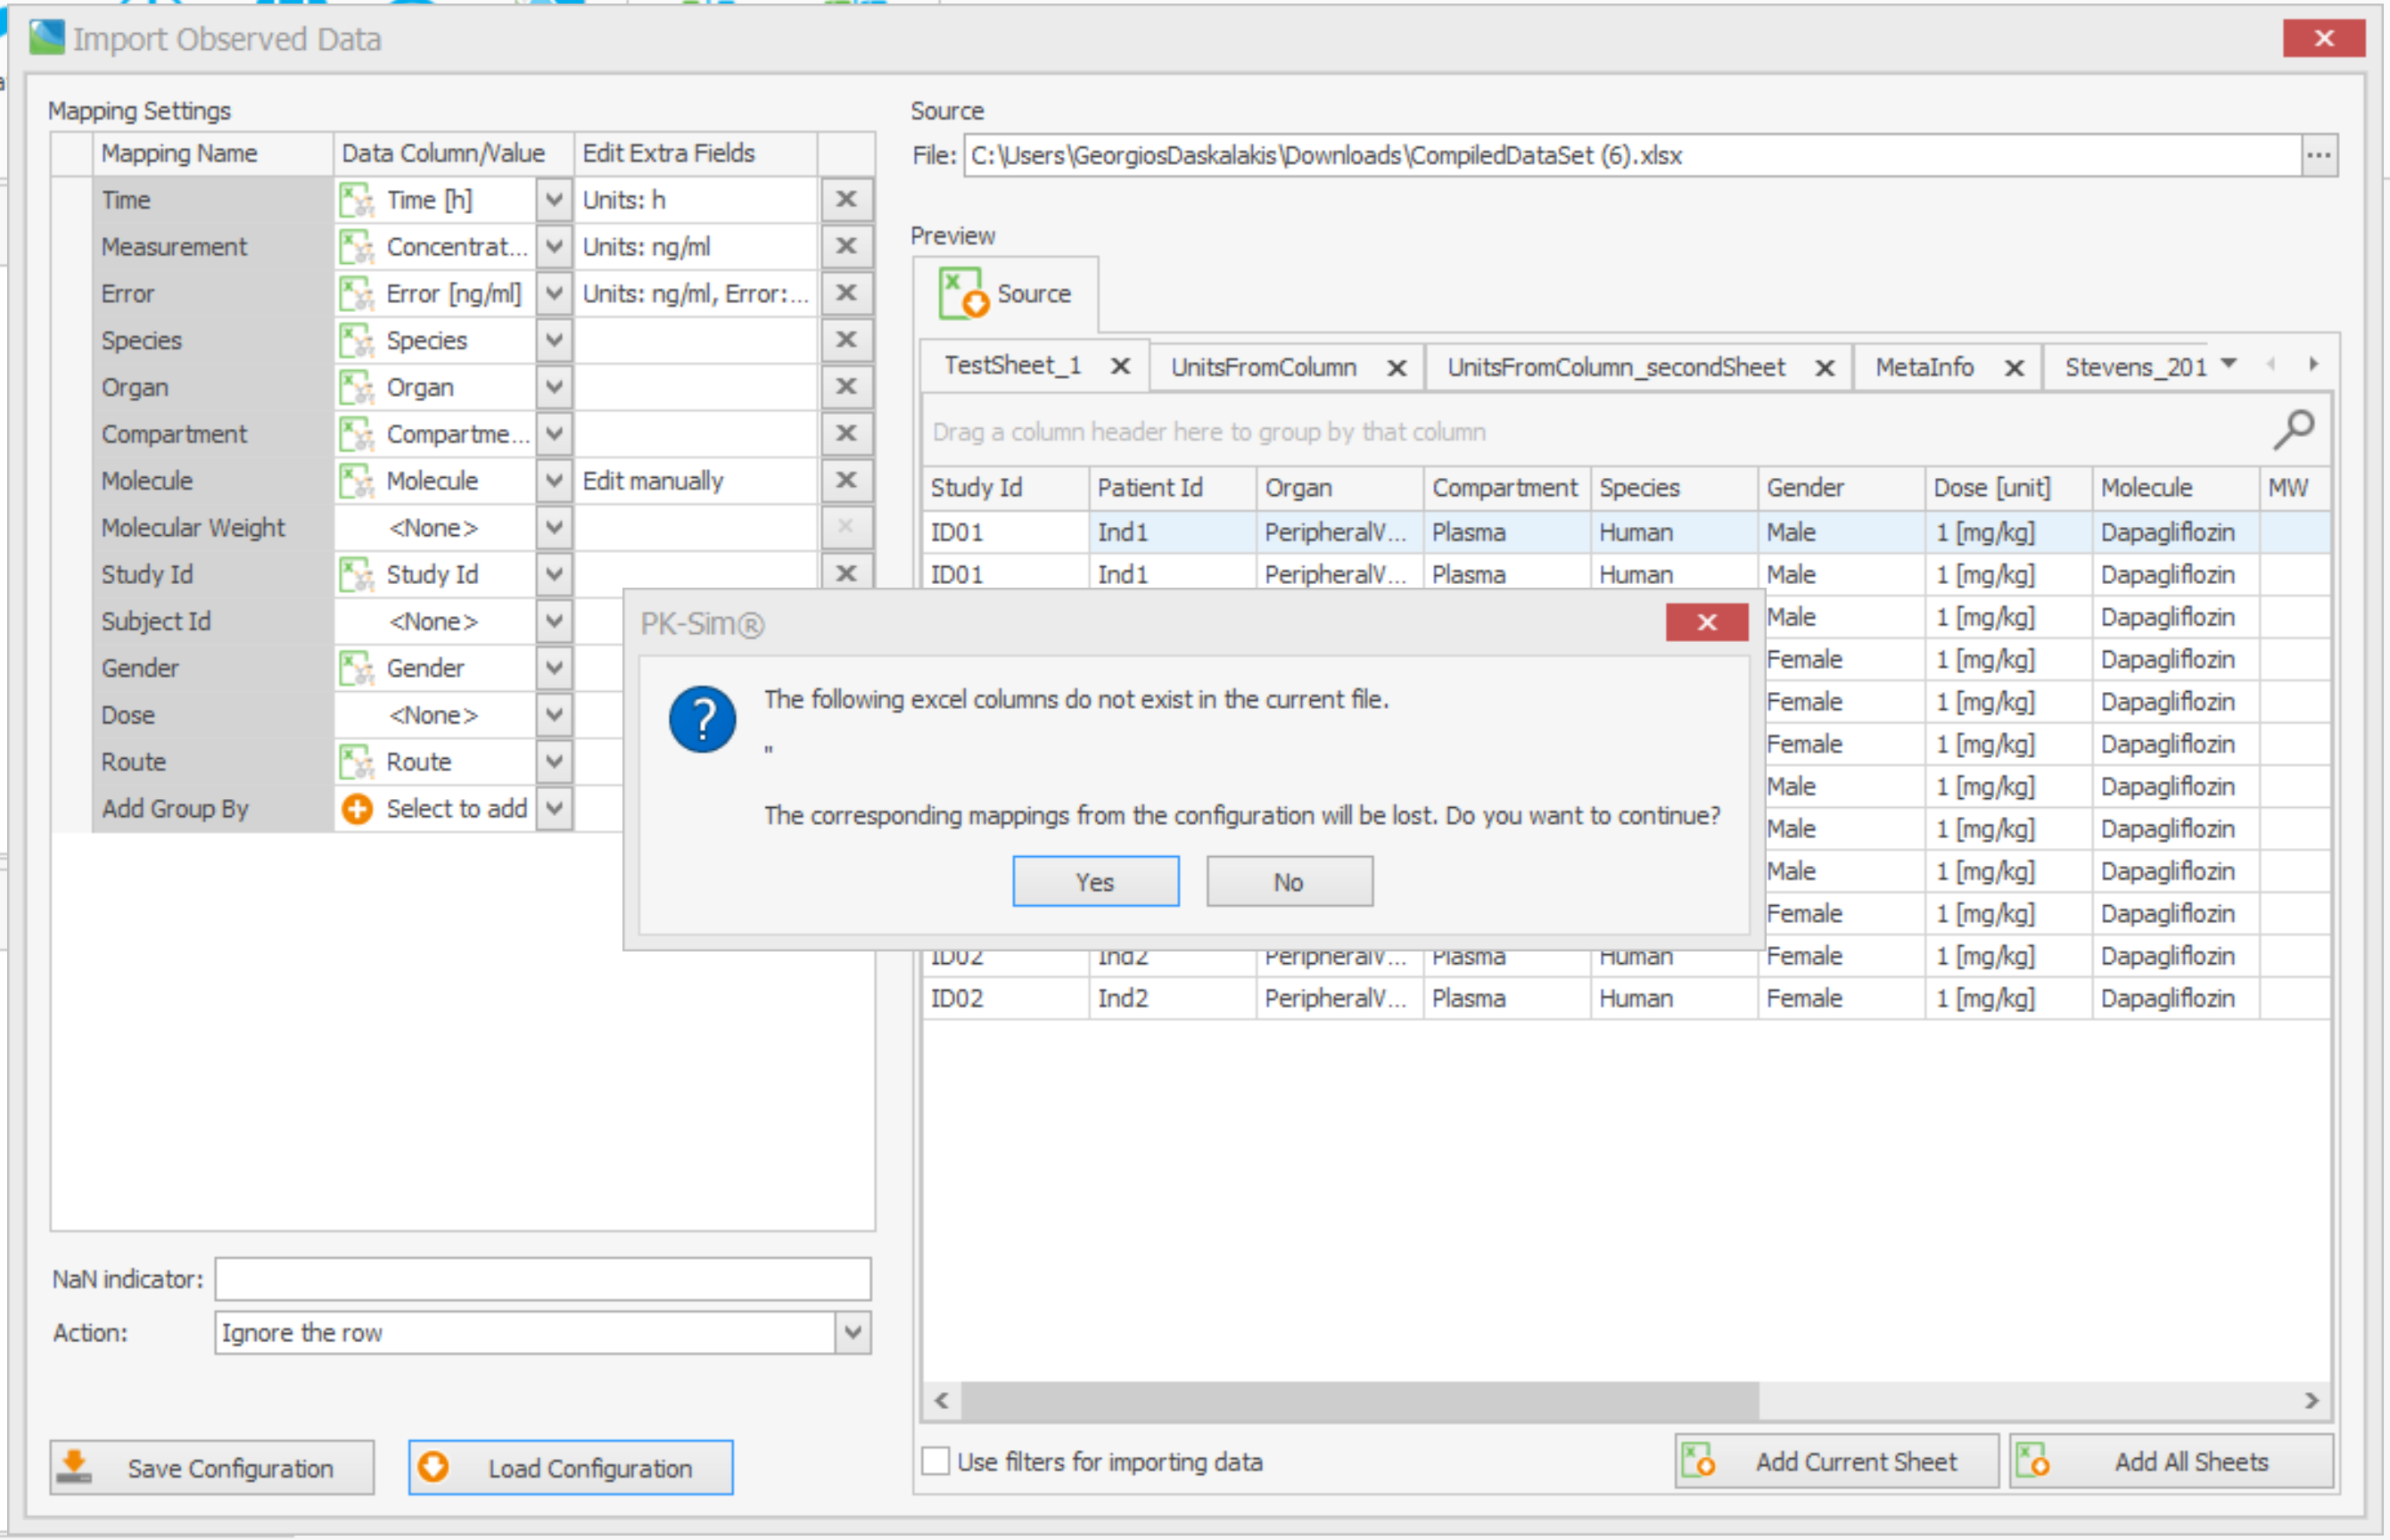This screenshot has height=1540, width=2390.
Task: Open the search magnifier in the preview grid
Action: pos(2295,429)
